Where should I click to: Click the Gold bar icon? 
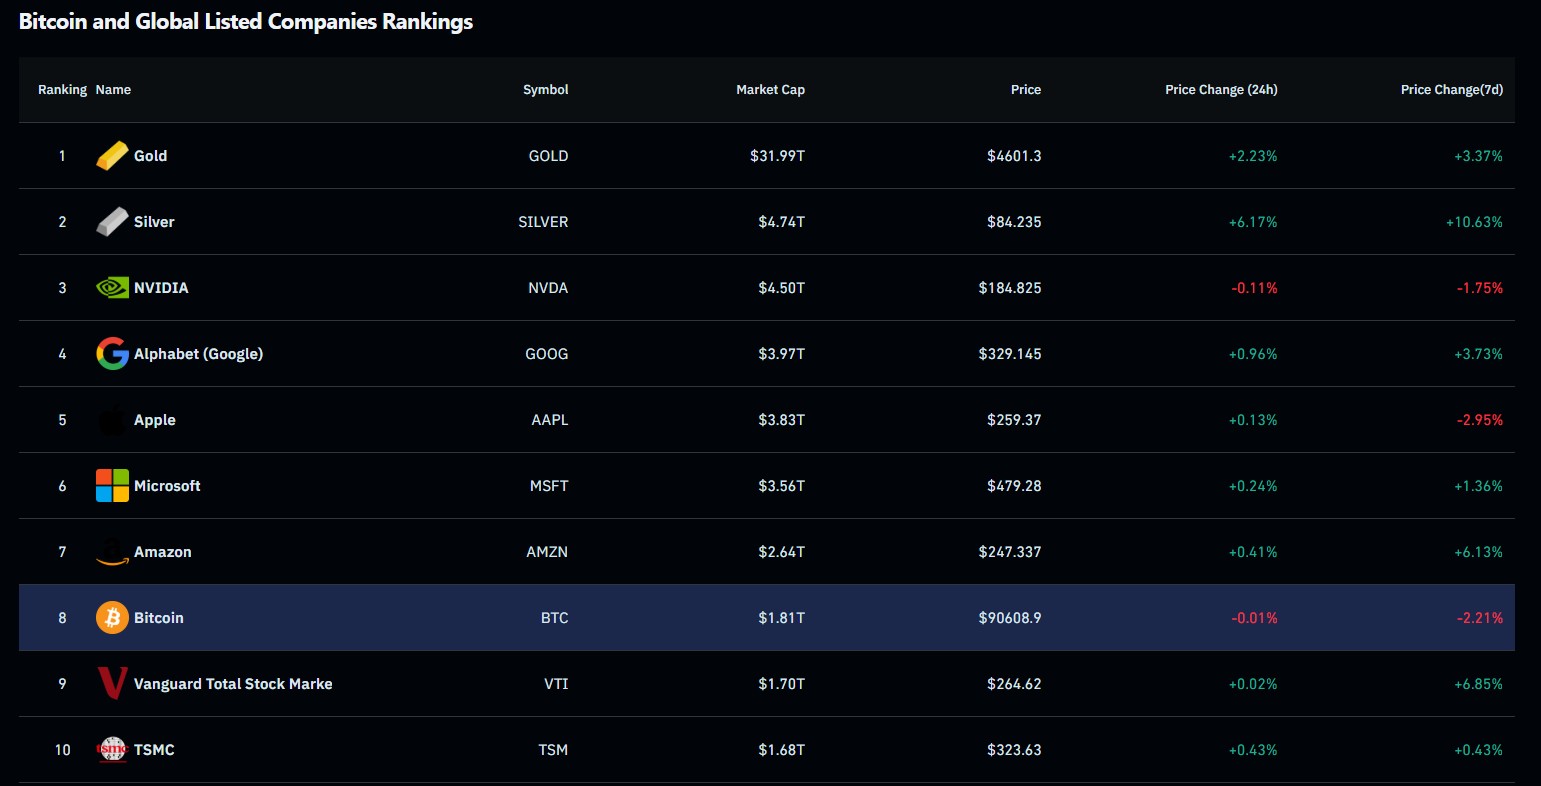112,156
